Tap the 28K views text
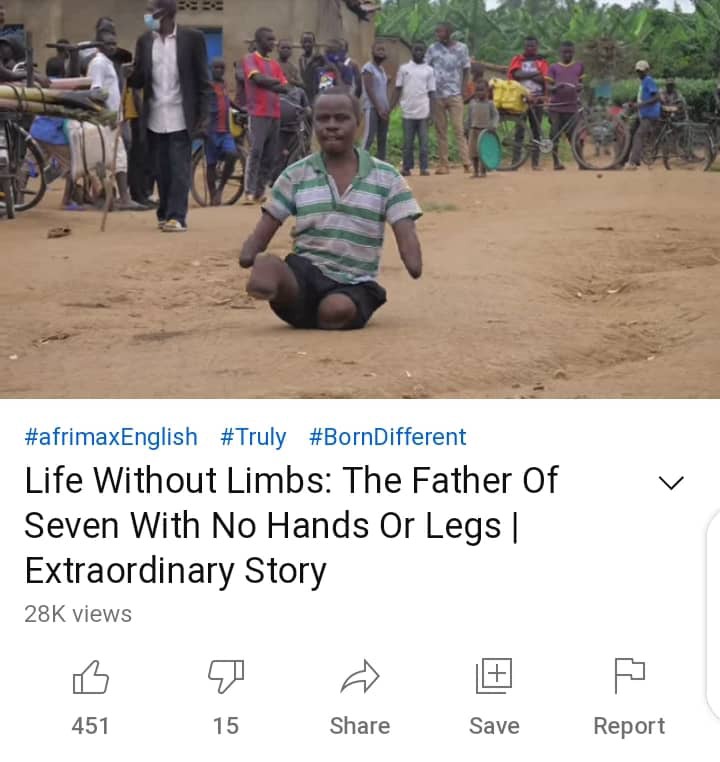Viewport: 720px width, 762px height. coord(78,614)
